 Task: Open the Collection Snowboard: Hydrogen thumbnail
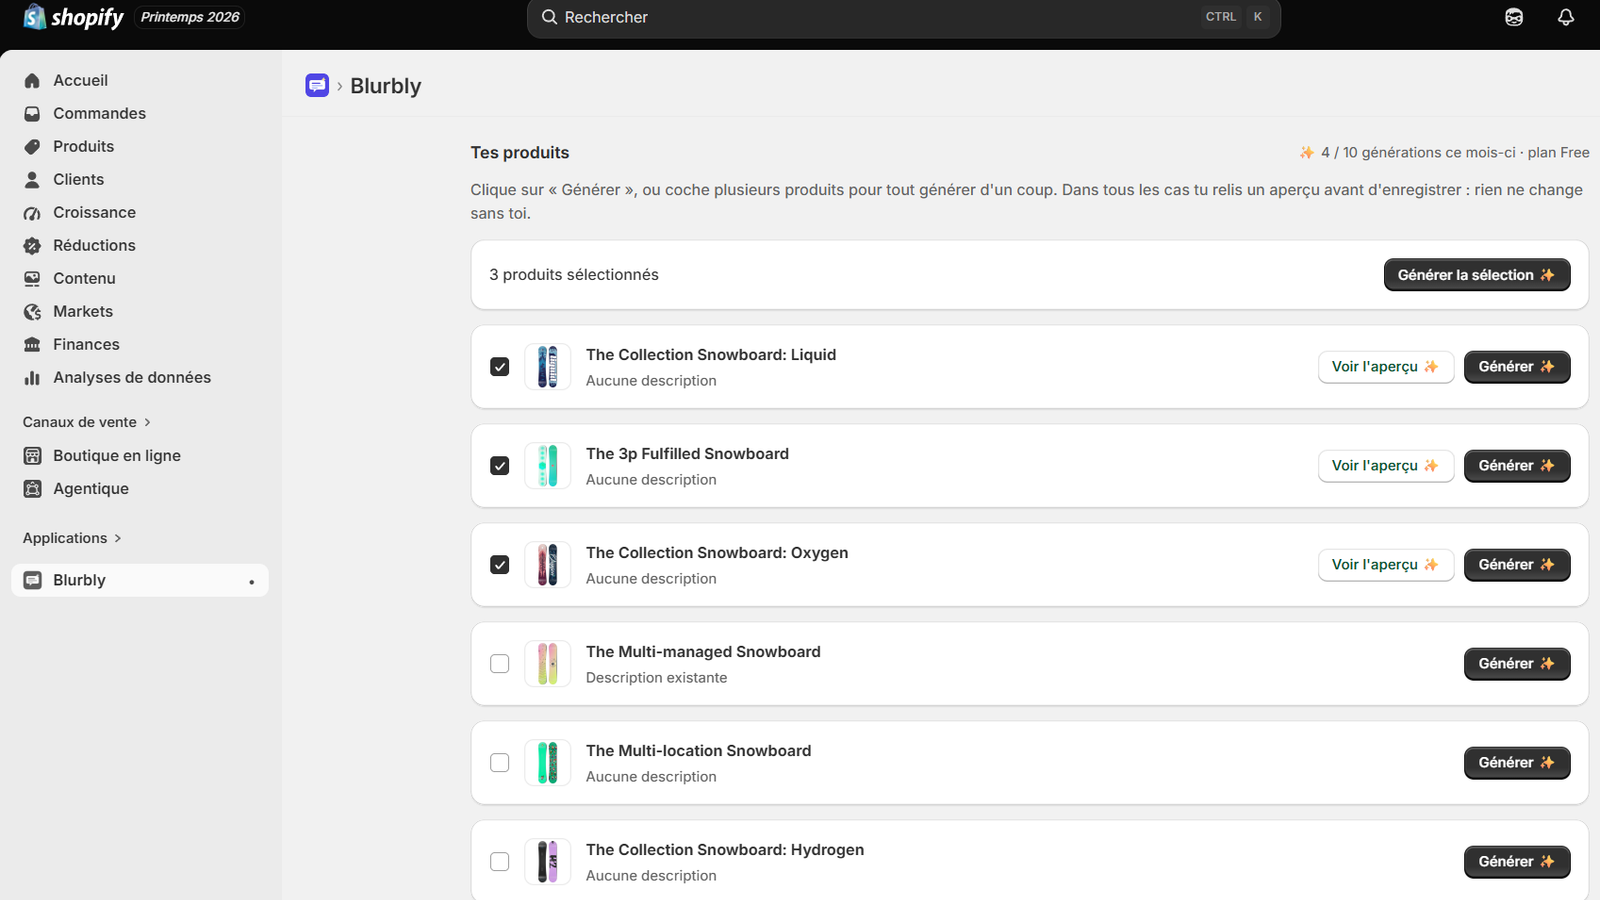[548, 862]
